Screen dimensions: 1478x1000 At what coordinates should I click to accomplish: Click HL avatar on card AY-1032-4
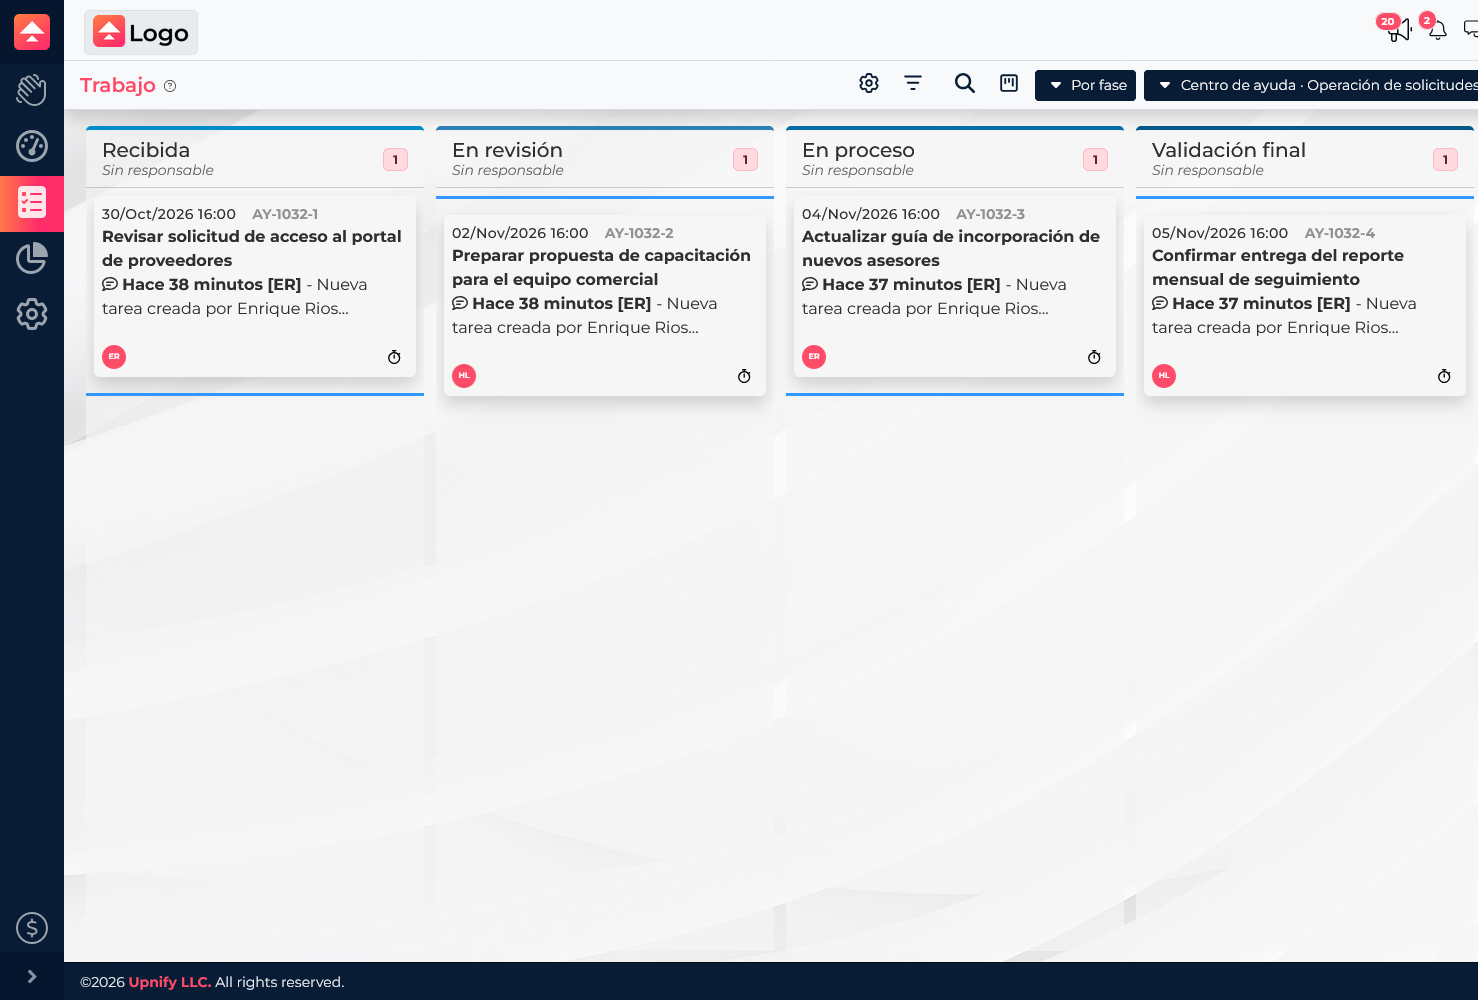click(x=1164, y=376)
